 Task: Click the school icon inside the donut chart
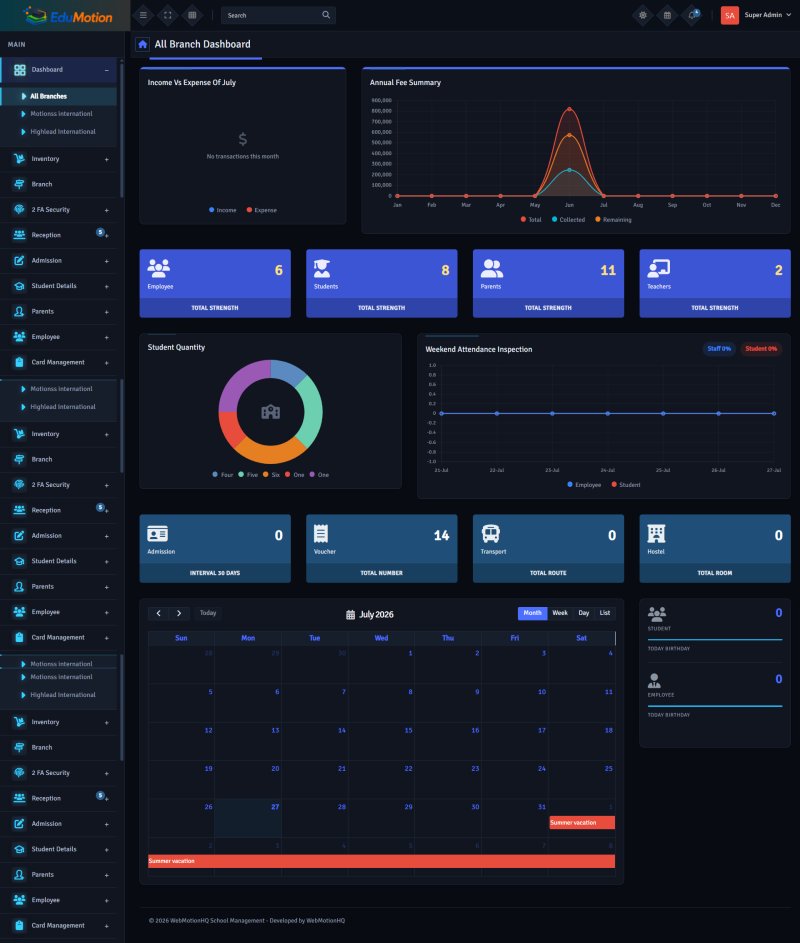tap(271, 412)
